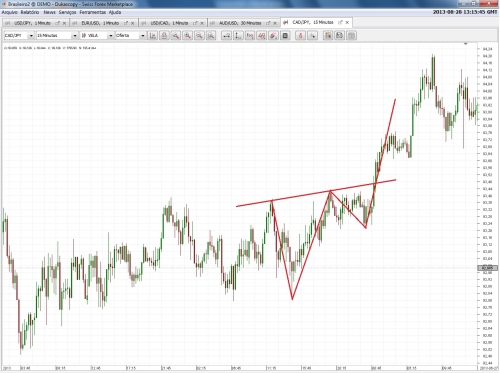Open the Arquivo menu
500x373 pixels.
click(x=9, y=12)
